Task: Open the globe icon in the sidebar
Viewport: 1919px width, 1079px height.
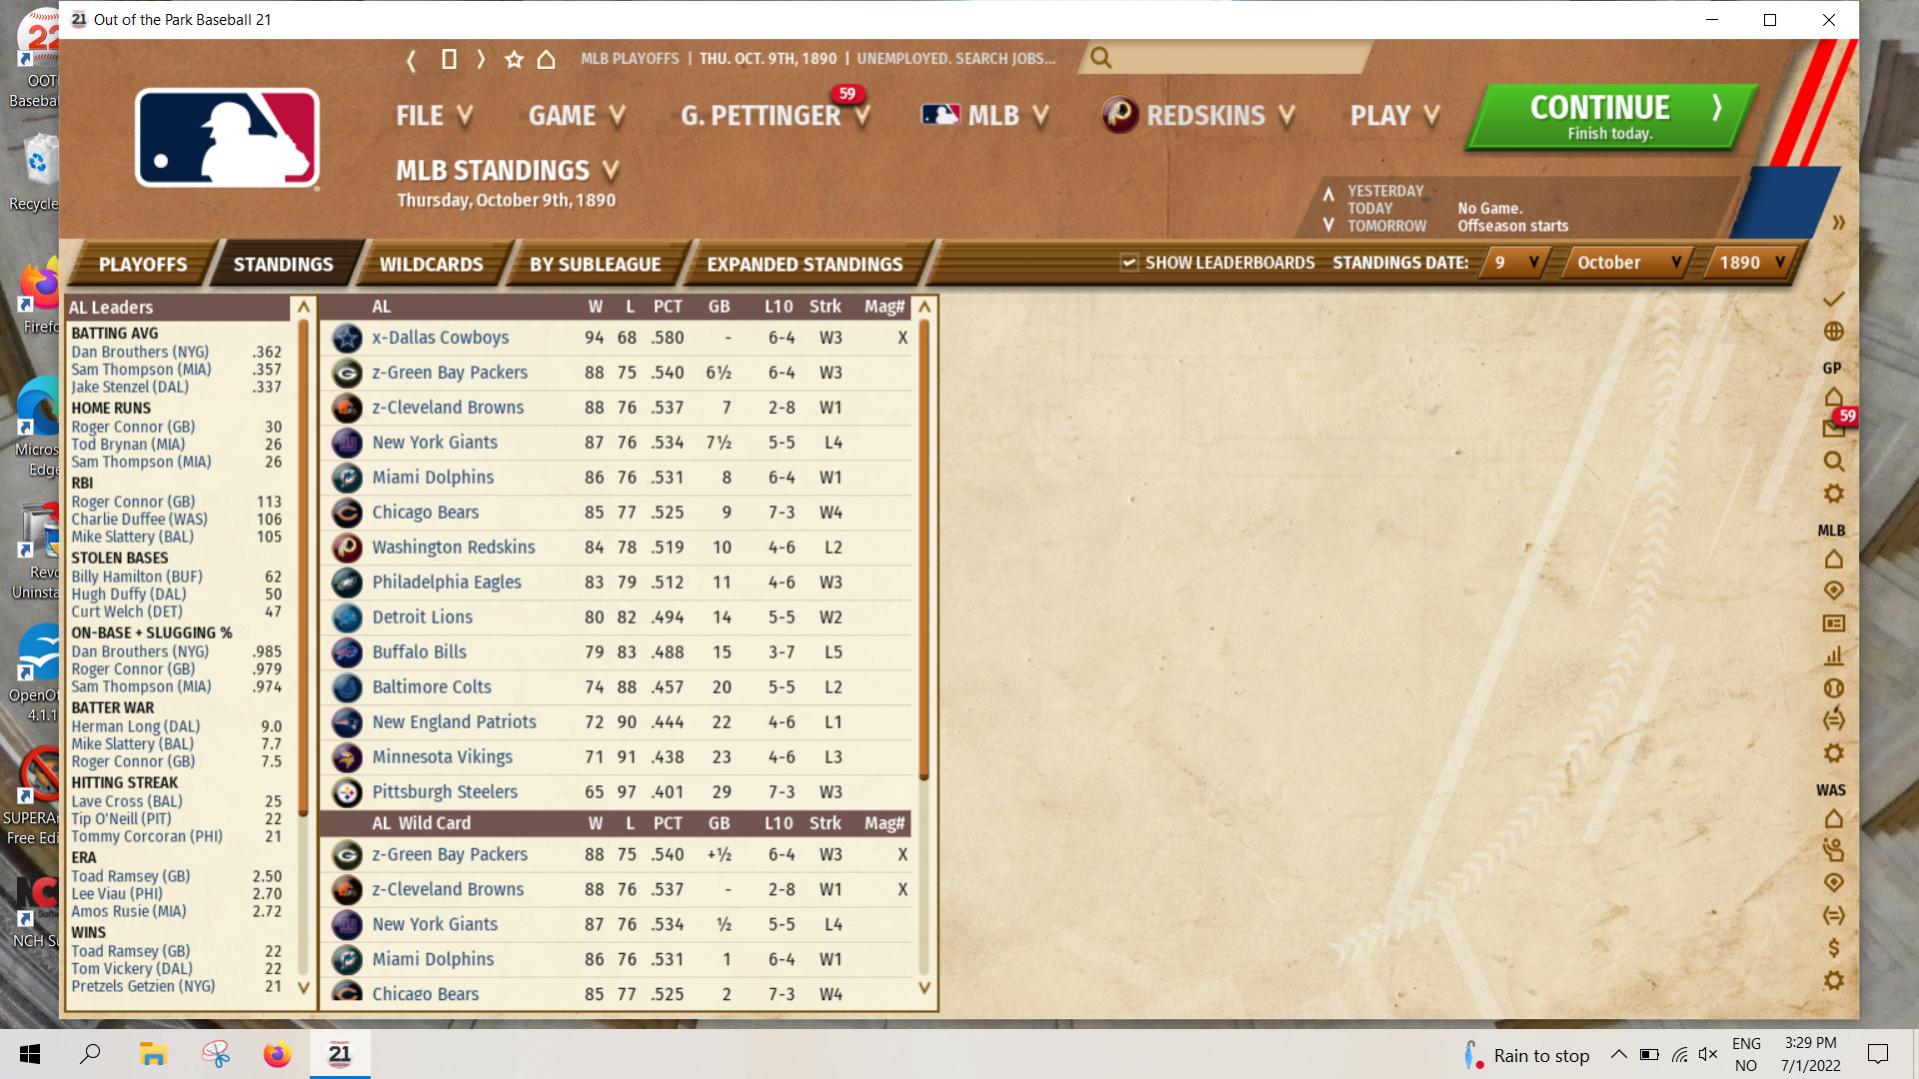Action: (1833, 331)
